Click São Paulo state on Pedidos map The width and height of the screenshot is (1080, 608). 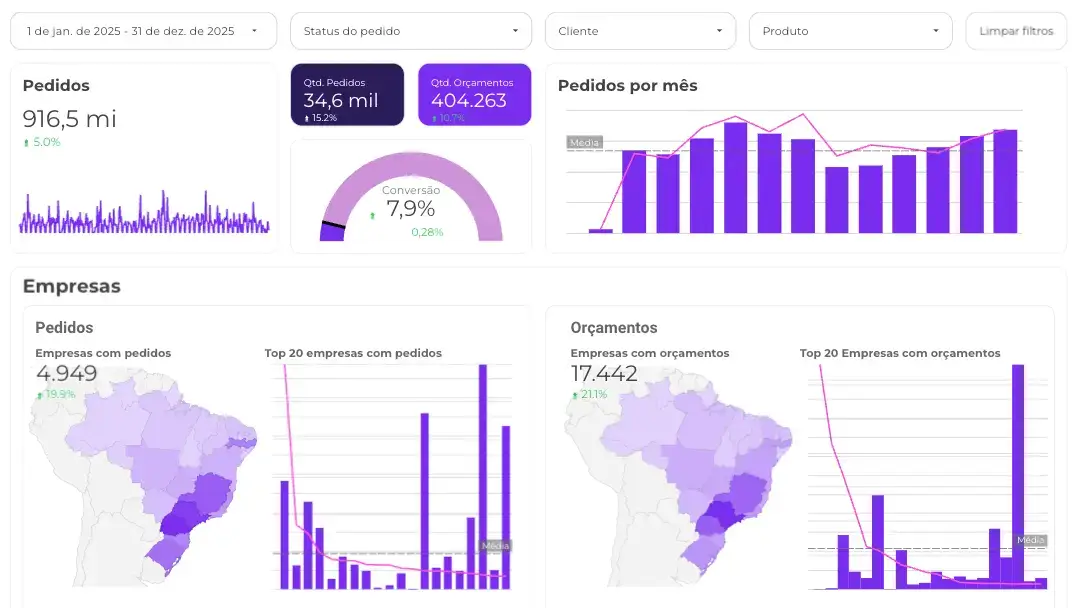tap(181, 520)
